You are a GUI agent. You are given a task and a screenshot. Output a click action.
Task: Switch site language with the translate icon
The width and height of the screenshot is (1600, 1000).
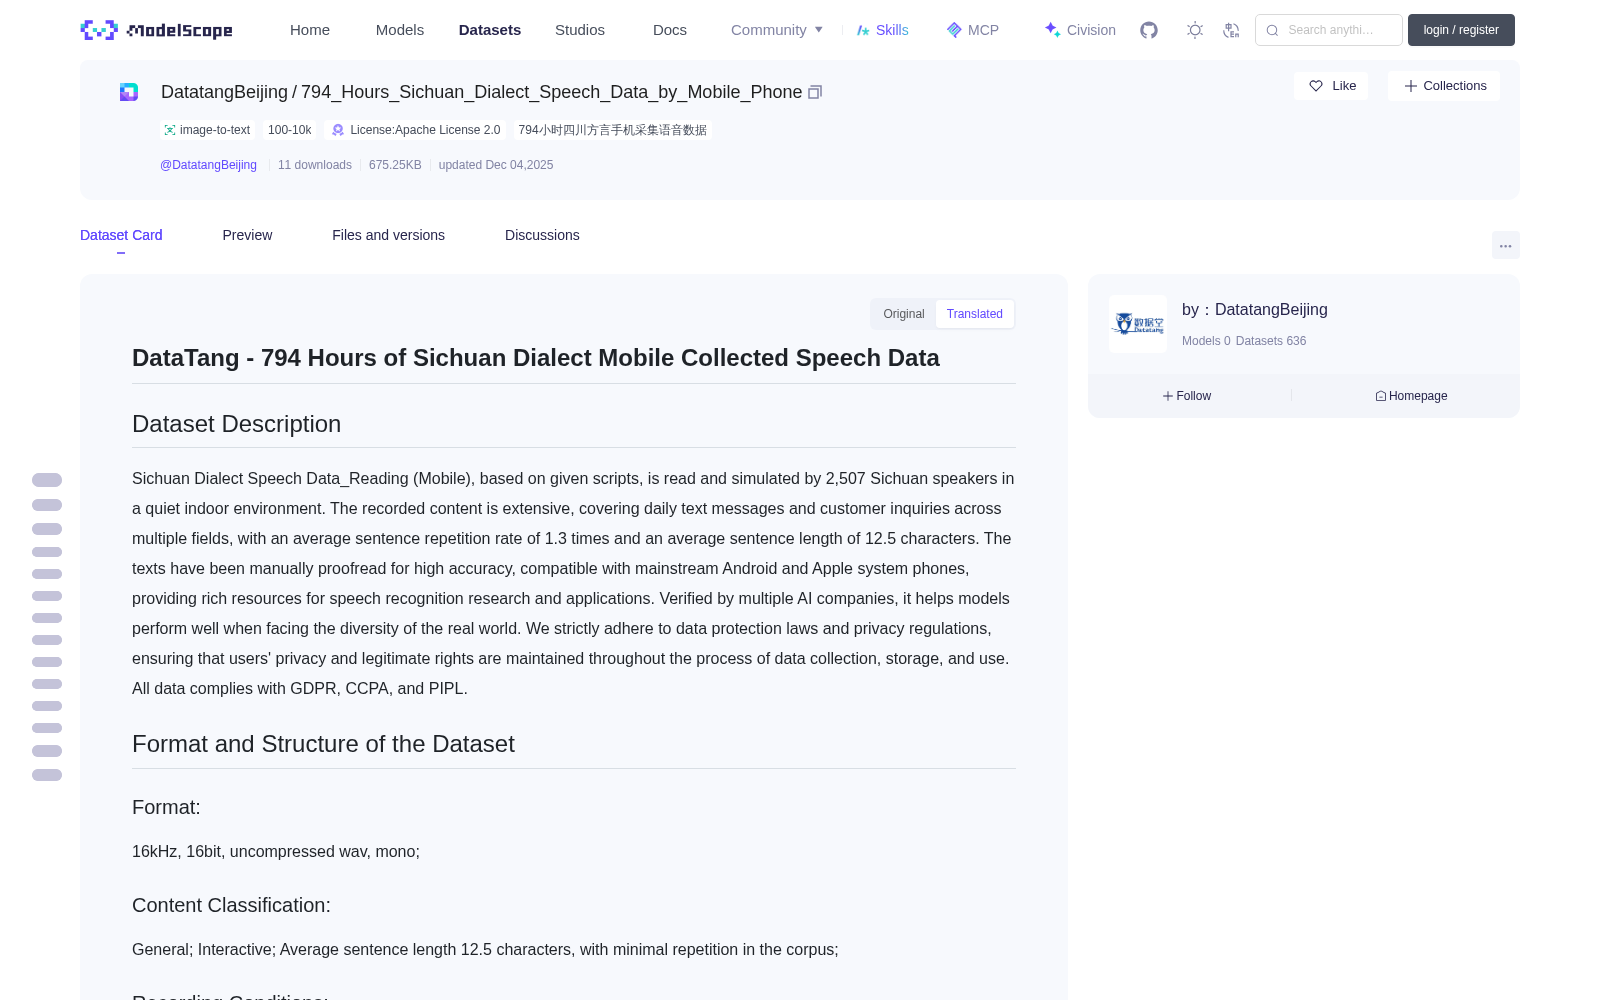coord(1231,30)
